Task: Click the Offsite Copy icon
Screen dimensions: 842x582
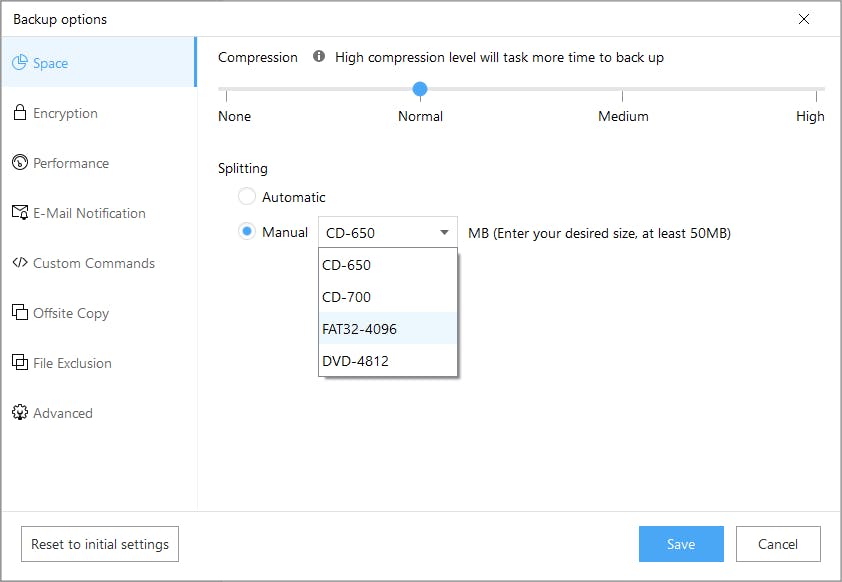Action: [x=19, y=313]
